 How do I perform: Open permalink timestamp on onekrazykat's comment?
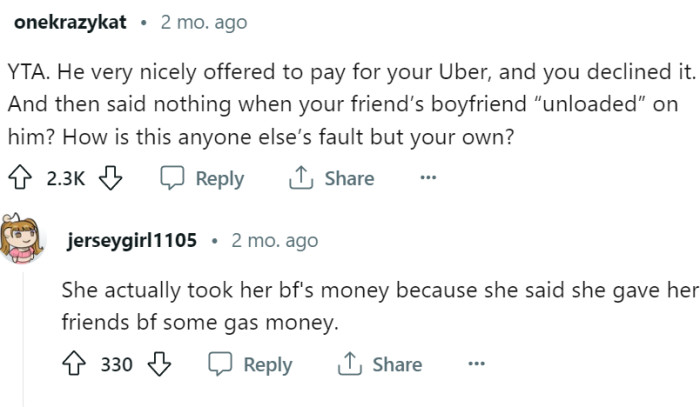203,22
